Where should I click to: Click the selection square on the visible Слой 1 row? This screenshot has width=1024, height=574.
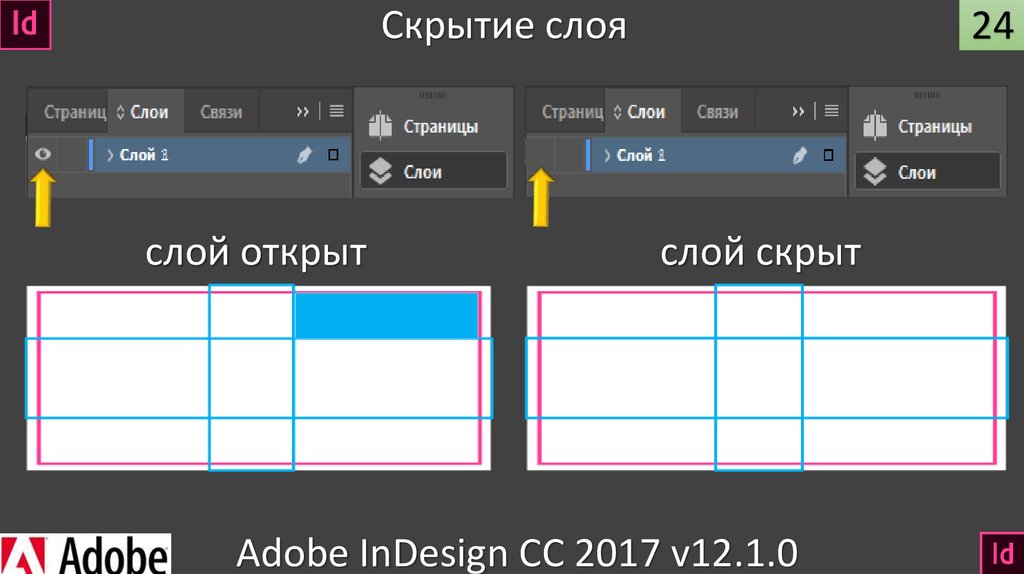[333, 155]
